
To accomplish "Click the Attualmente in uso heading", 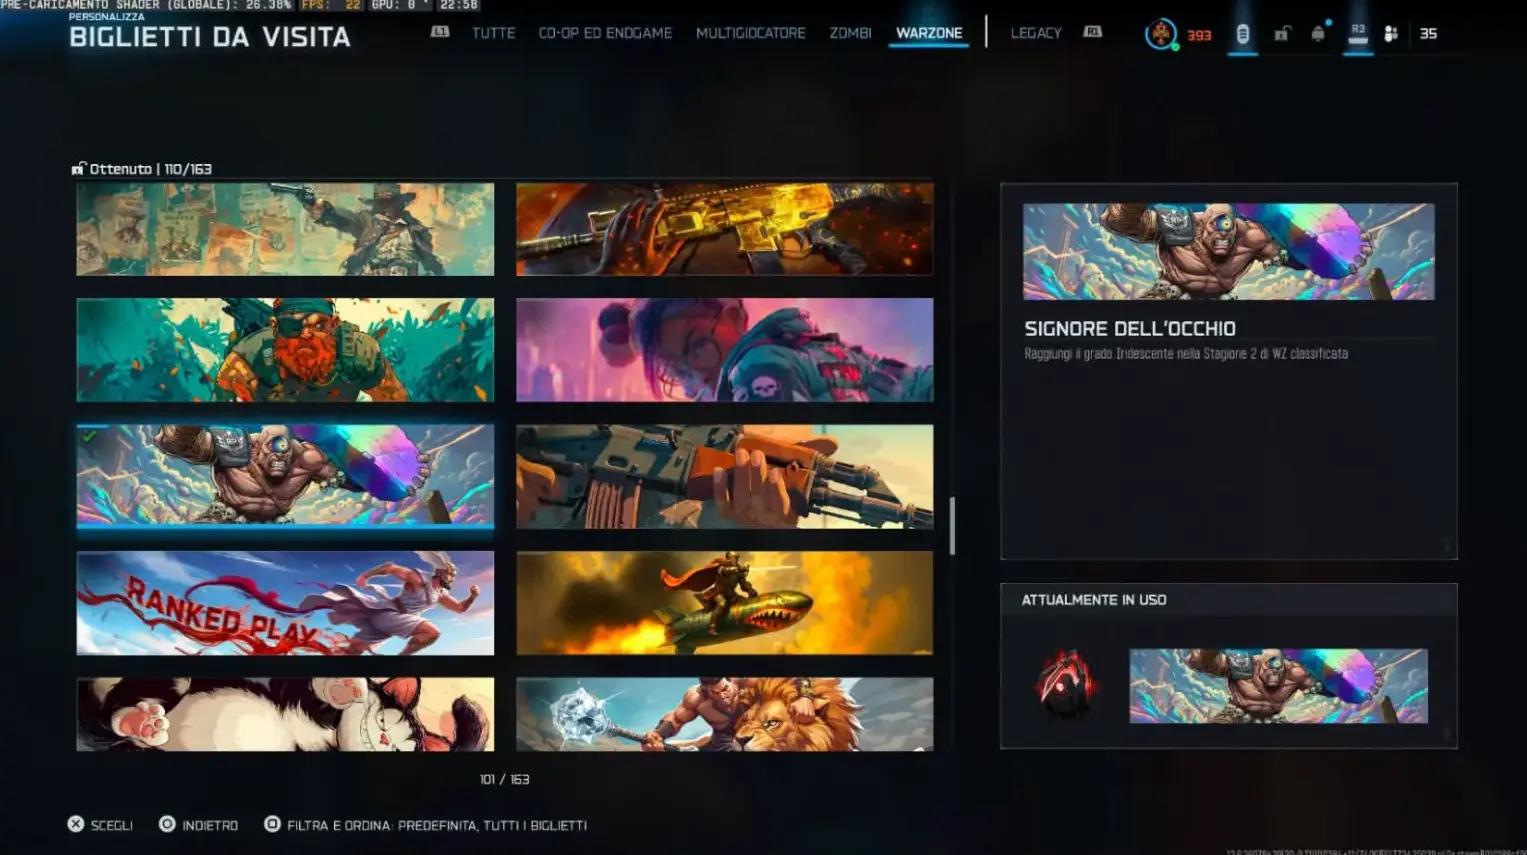I will click(1094, 600).
